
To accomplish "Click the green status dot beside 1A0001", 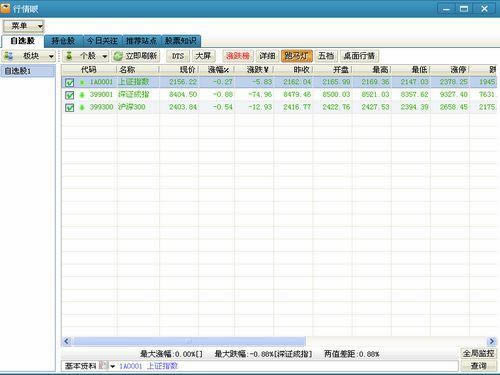I will [82, 82].
